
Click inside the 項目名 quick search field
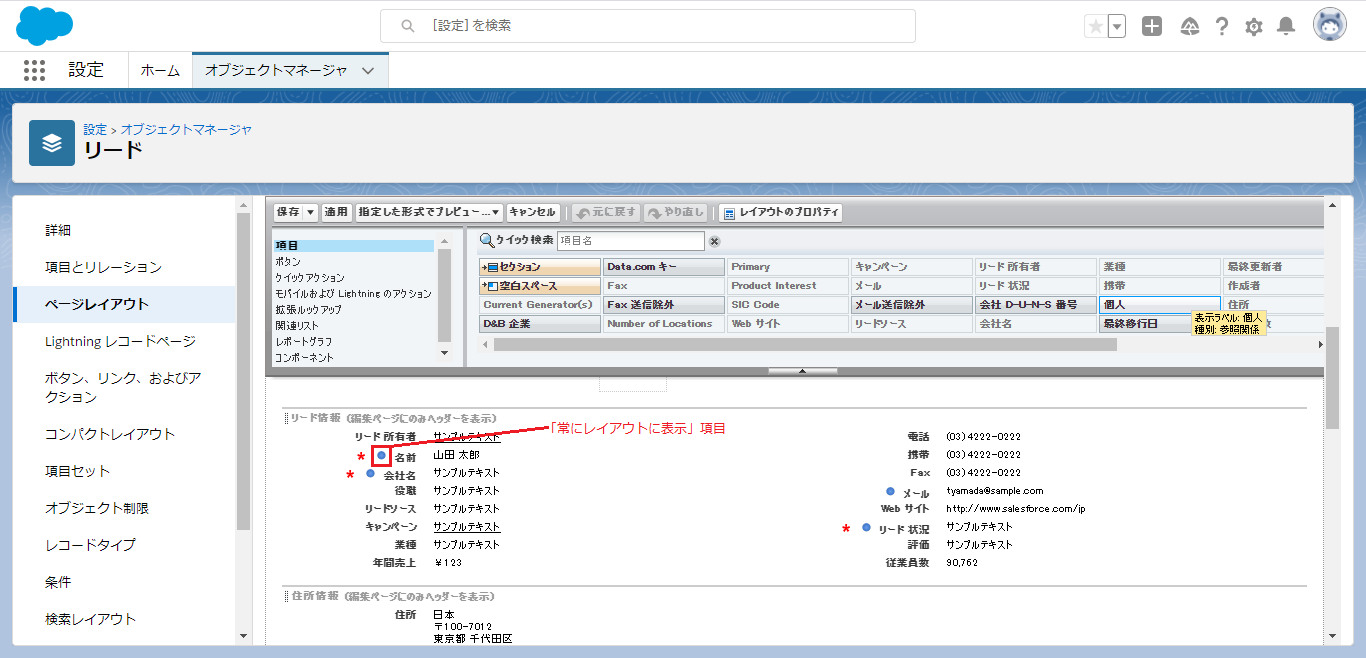[x=630, y=241]
